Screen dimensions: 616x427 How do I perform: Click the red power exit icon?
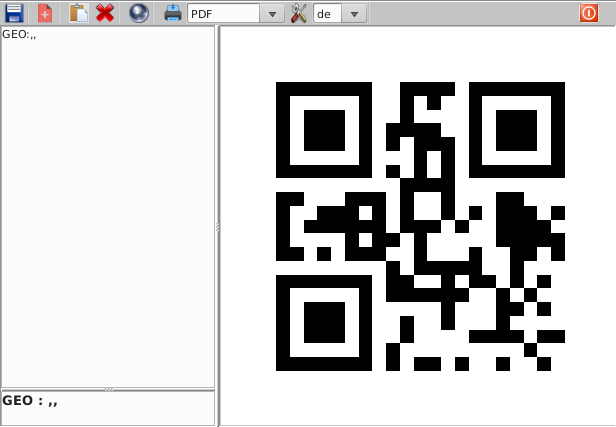click(x=588, y=13)
